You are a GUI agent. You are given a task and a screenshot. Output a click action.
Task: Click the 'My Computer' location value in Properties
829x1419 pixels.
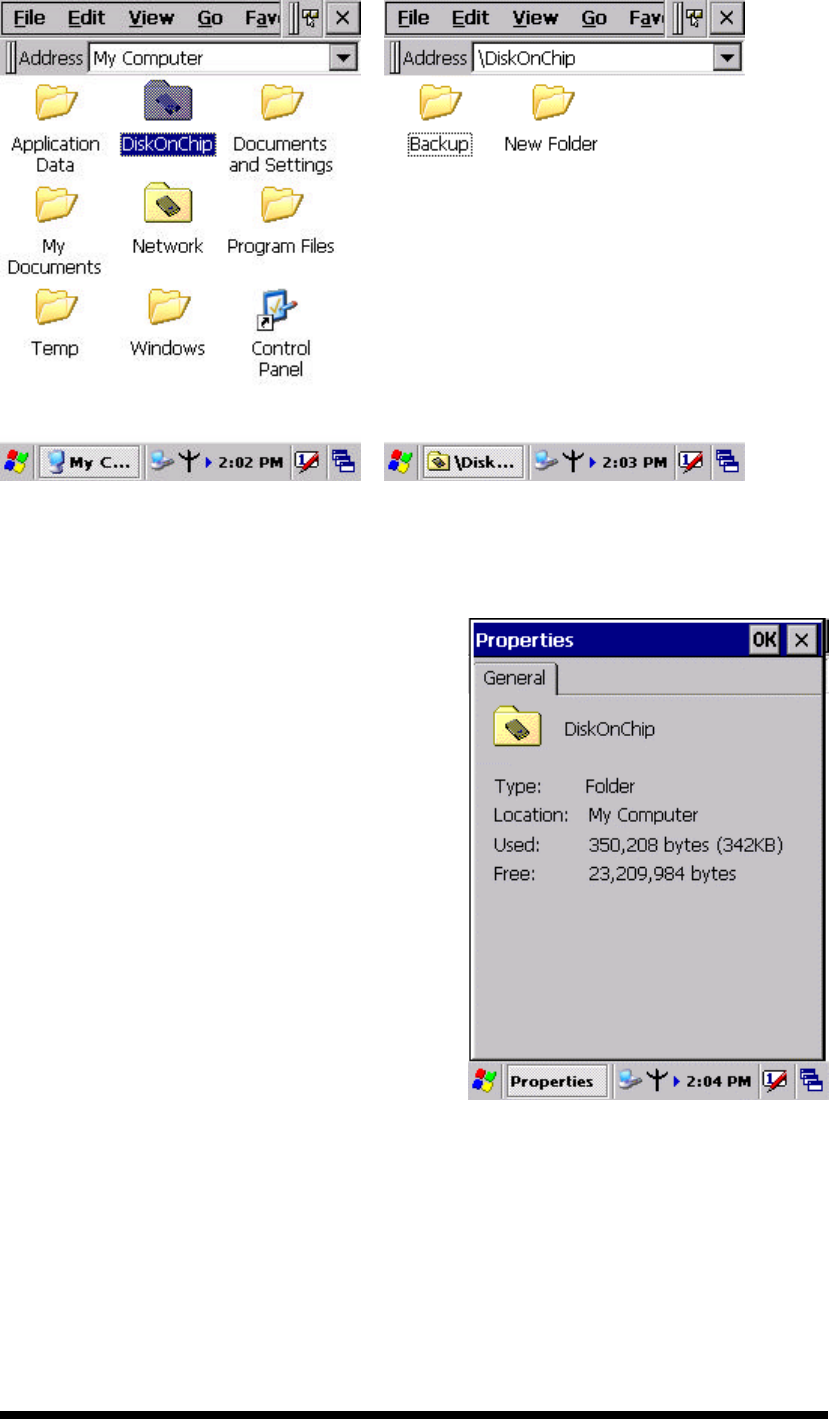coord(643,815)
